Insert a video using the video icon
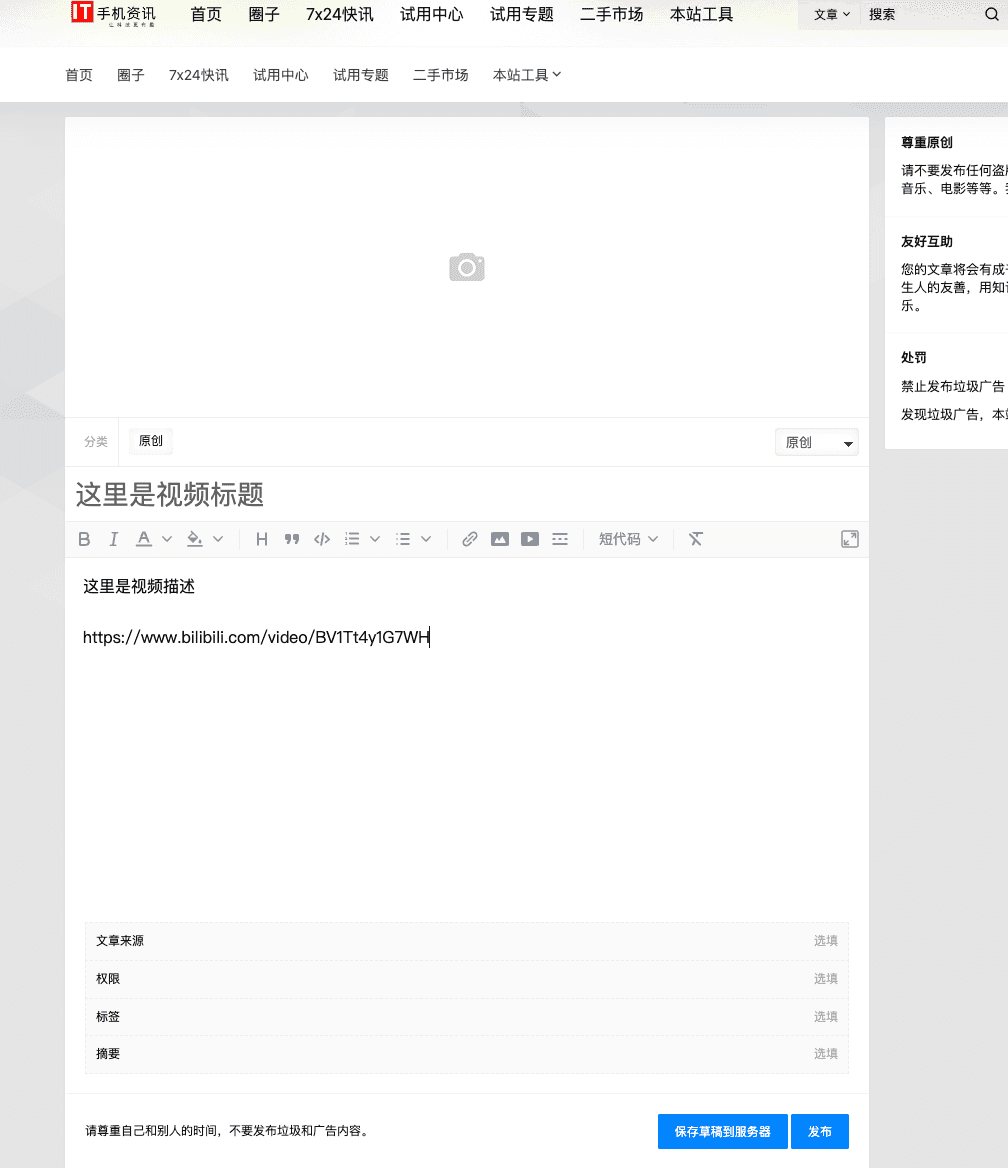1008x1168 pixels. (x=530, y=539)
